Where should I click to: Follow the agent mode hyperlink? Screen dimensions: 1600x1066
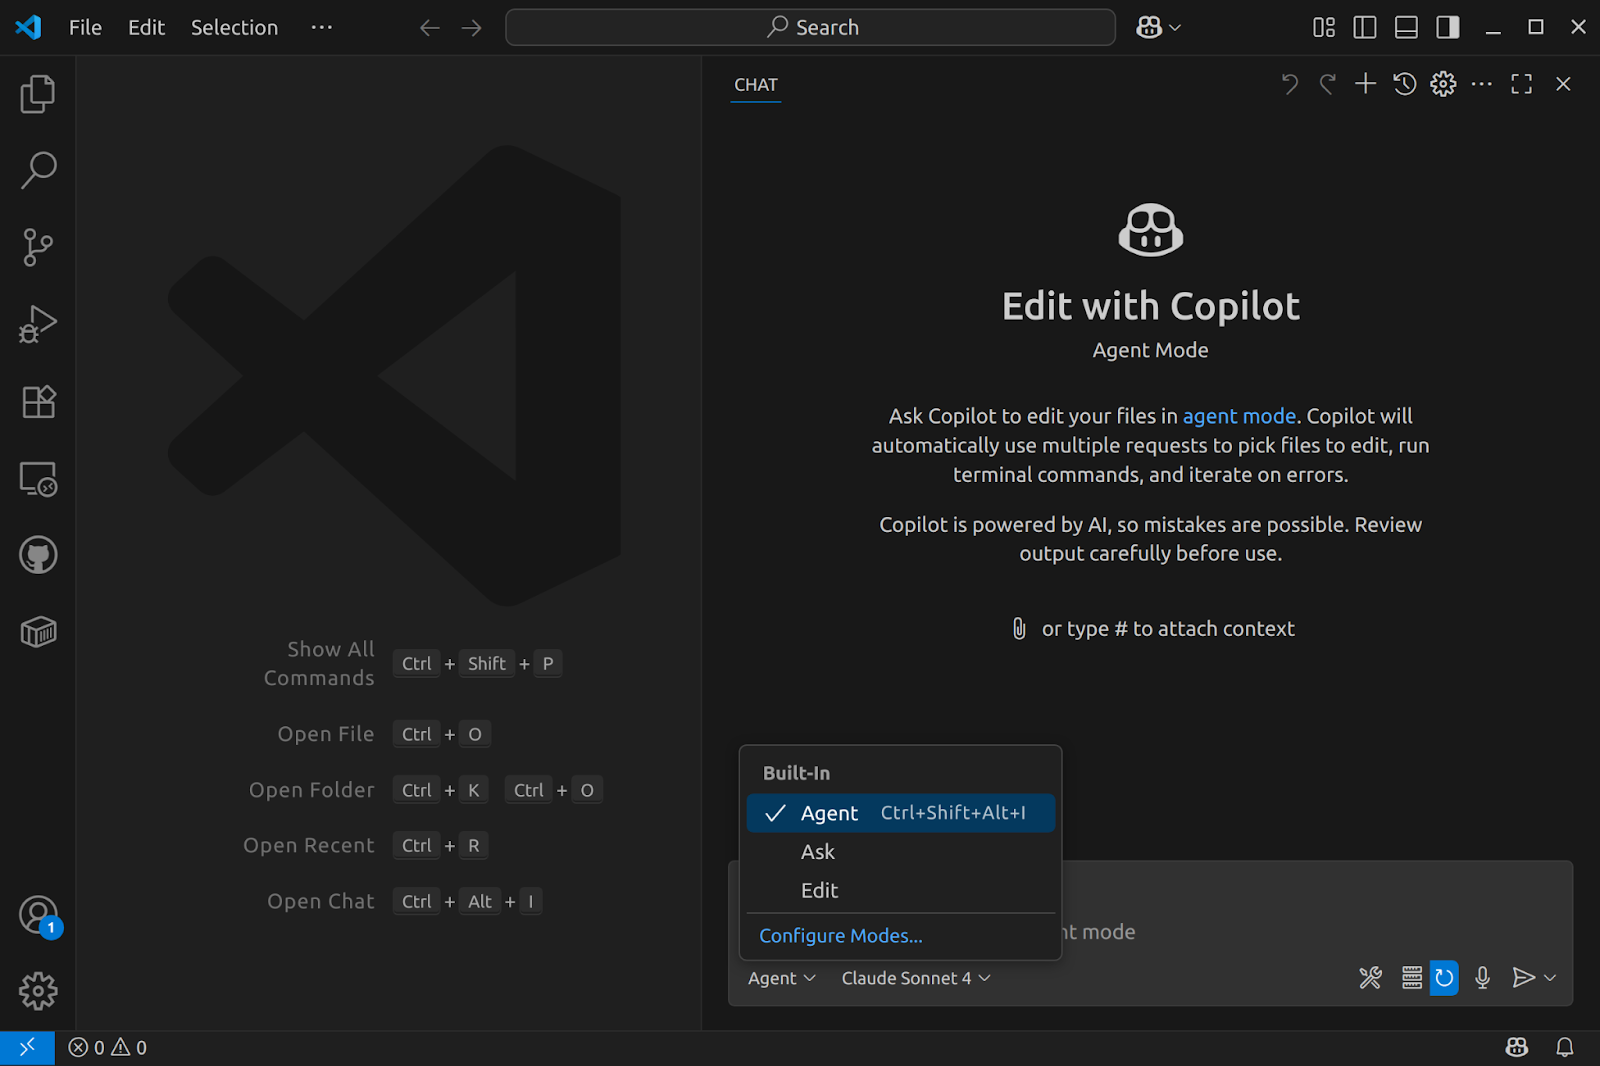(1239, 416)
